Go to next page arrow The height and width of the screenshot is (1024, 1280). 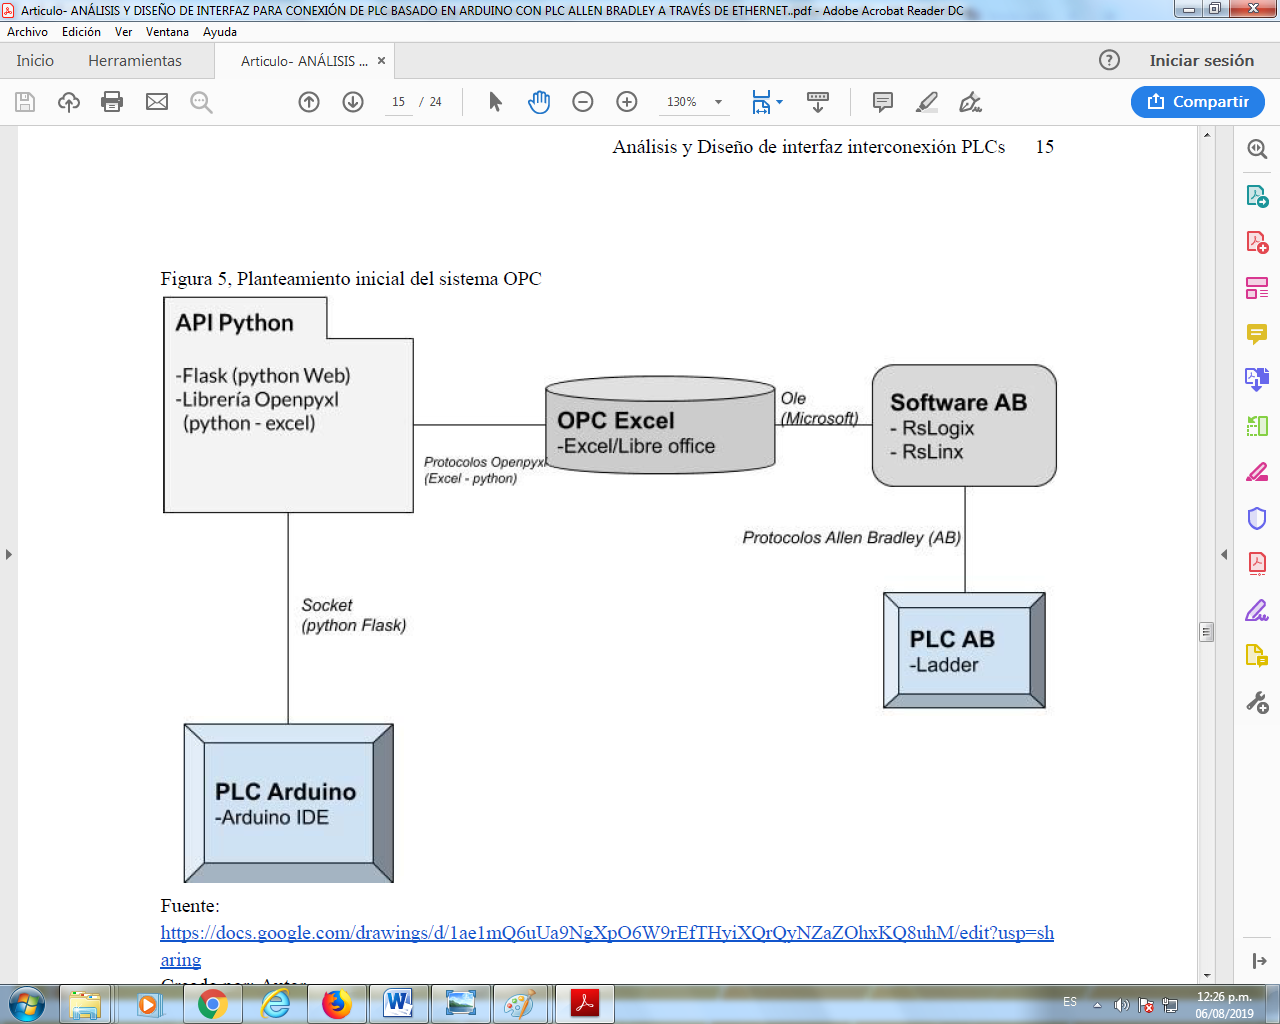point(353,102)
